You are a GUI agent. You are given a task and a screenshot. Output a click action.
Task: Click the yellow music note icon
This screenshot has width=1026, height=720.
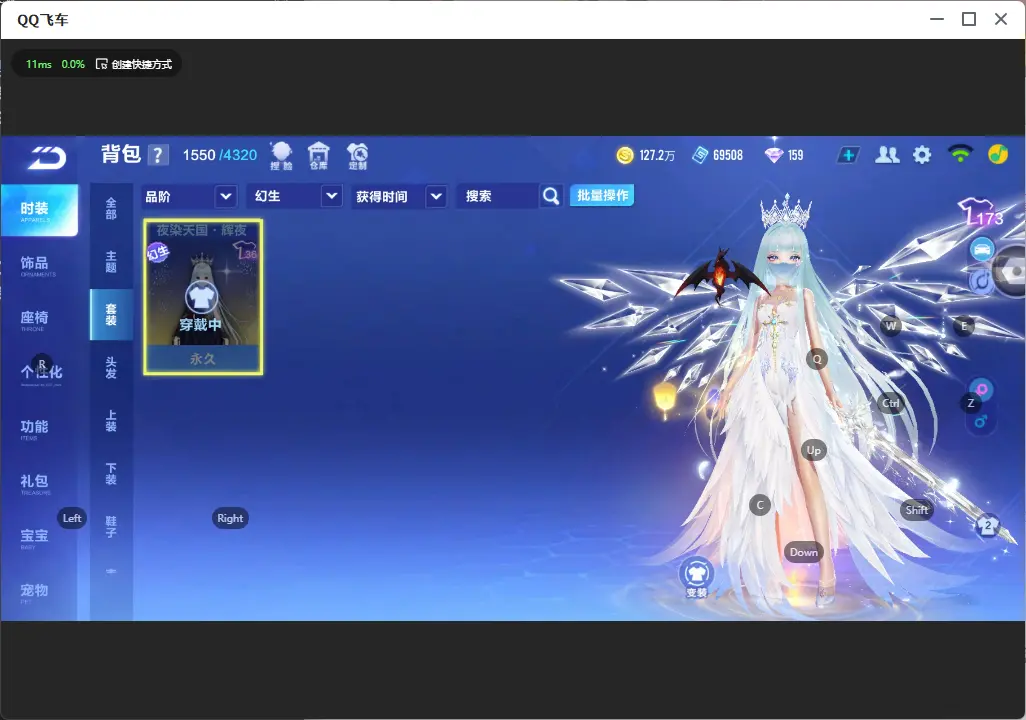[x=998, y=155]
